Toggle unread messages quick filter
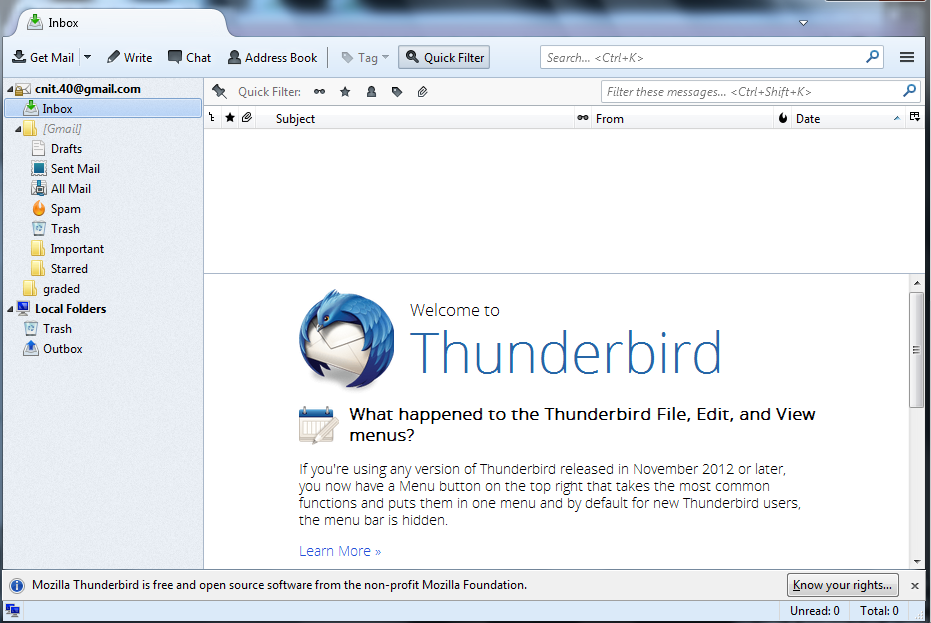Viewport: 931px width, 623px height. 319,91
